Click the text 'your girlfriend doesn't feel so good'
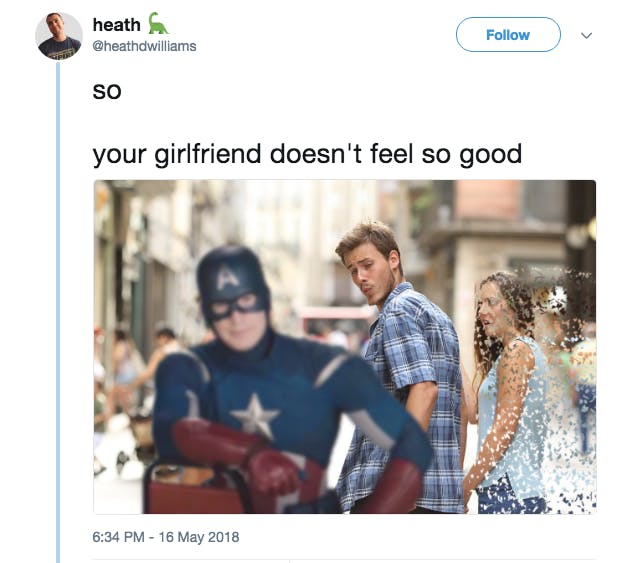The width and height of the screenshot is (635, 563). [307, 155]
